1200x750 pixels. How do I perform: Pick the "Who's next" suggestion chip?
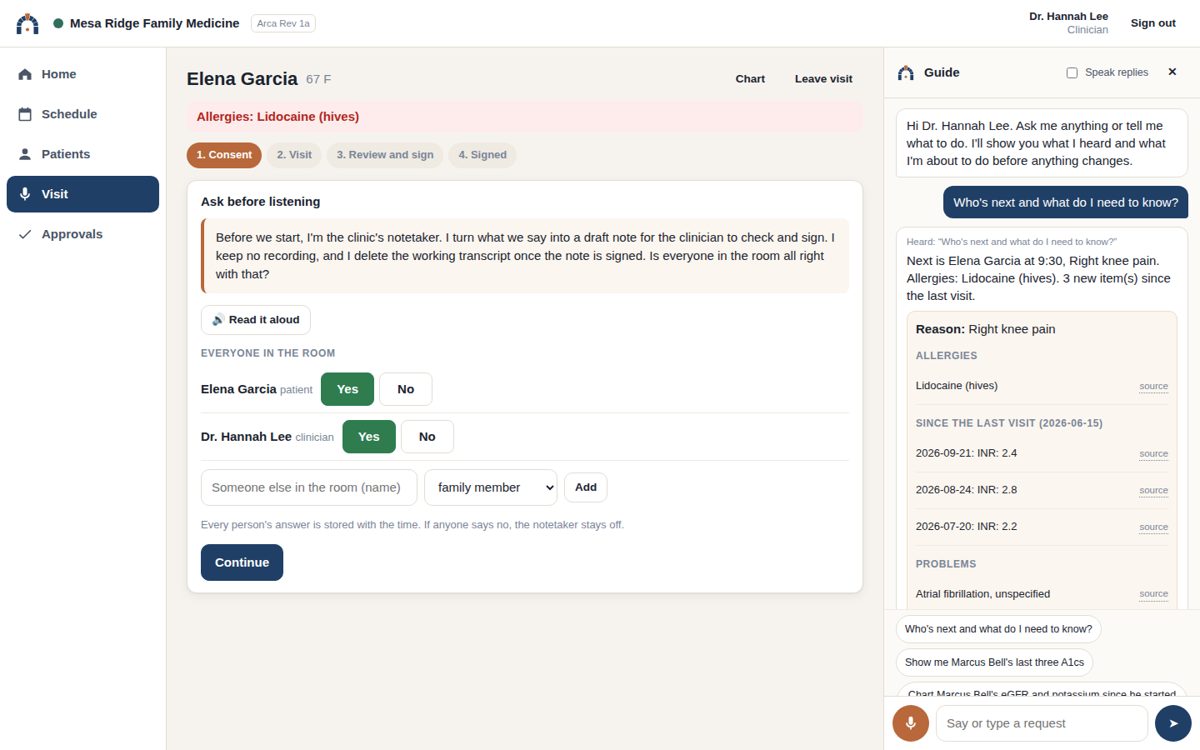pos(999,629)
